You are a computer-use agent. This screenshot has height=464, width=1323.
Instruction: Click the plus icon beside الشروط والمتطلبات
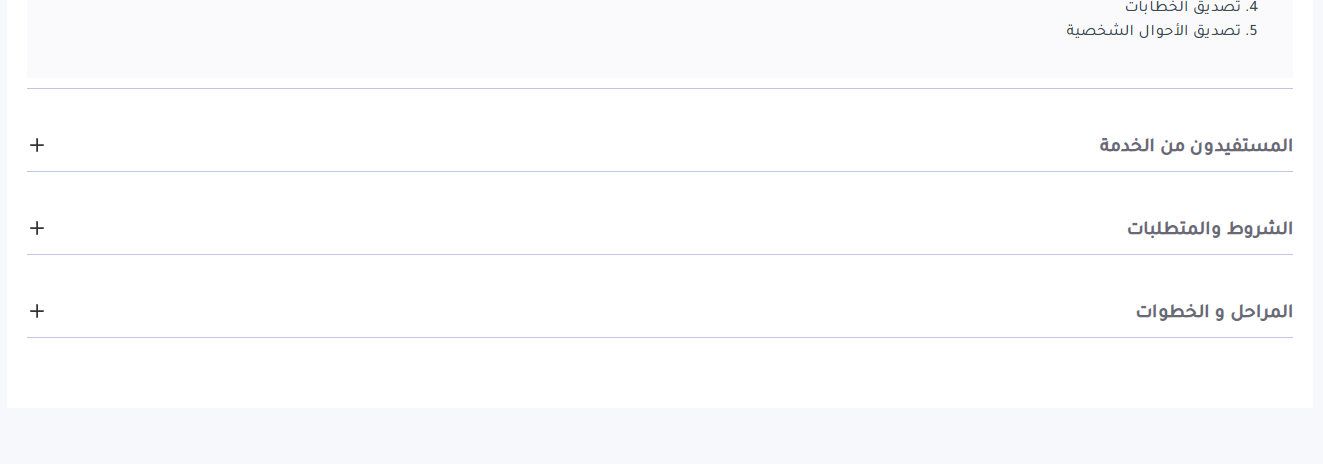pos(37,228)
